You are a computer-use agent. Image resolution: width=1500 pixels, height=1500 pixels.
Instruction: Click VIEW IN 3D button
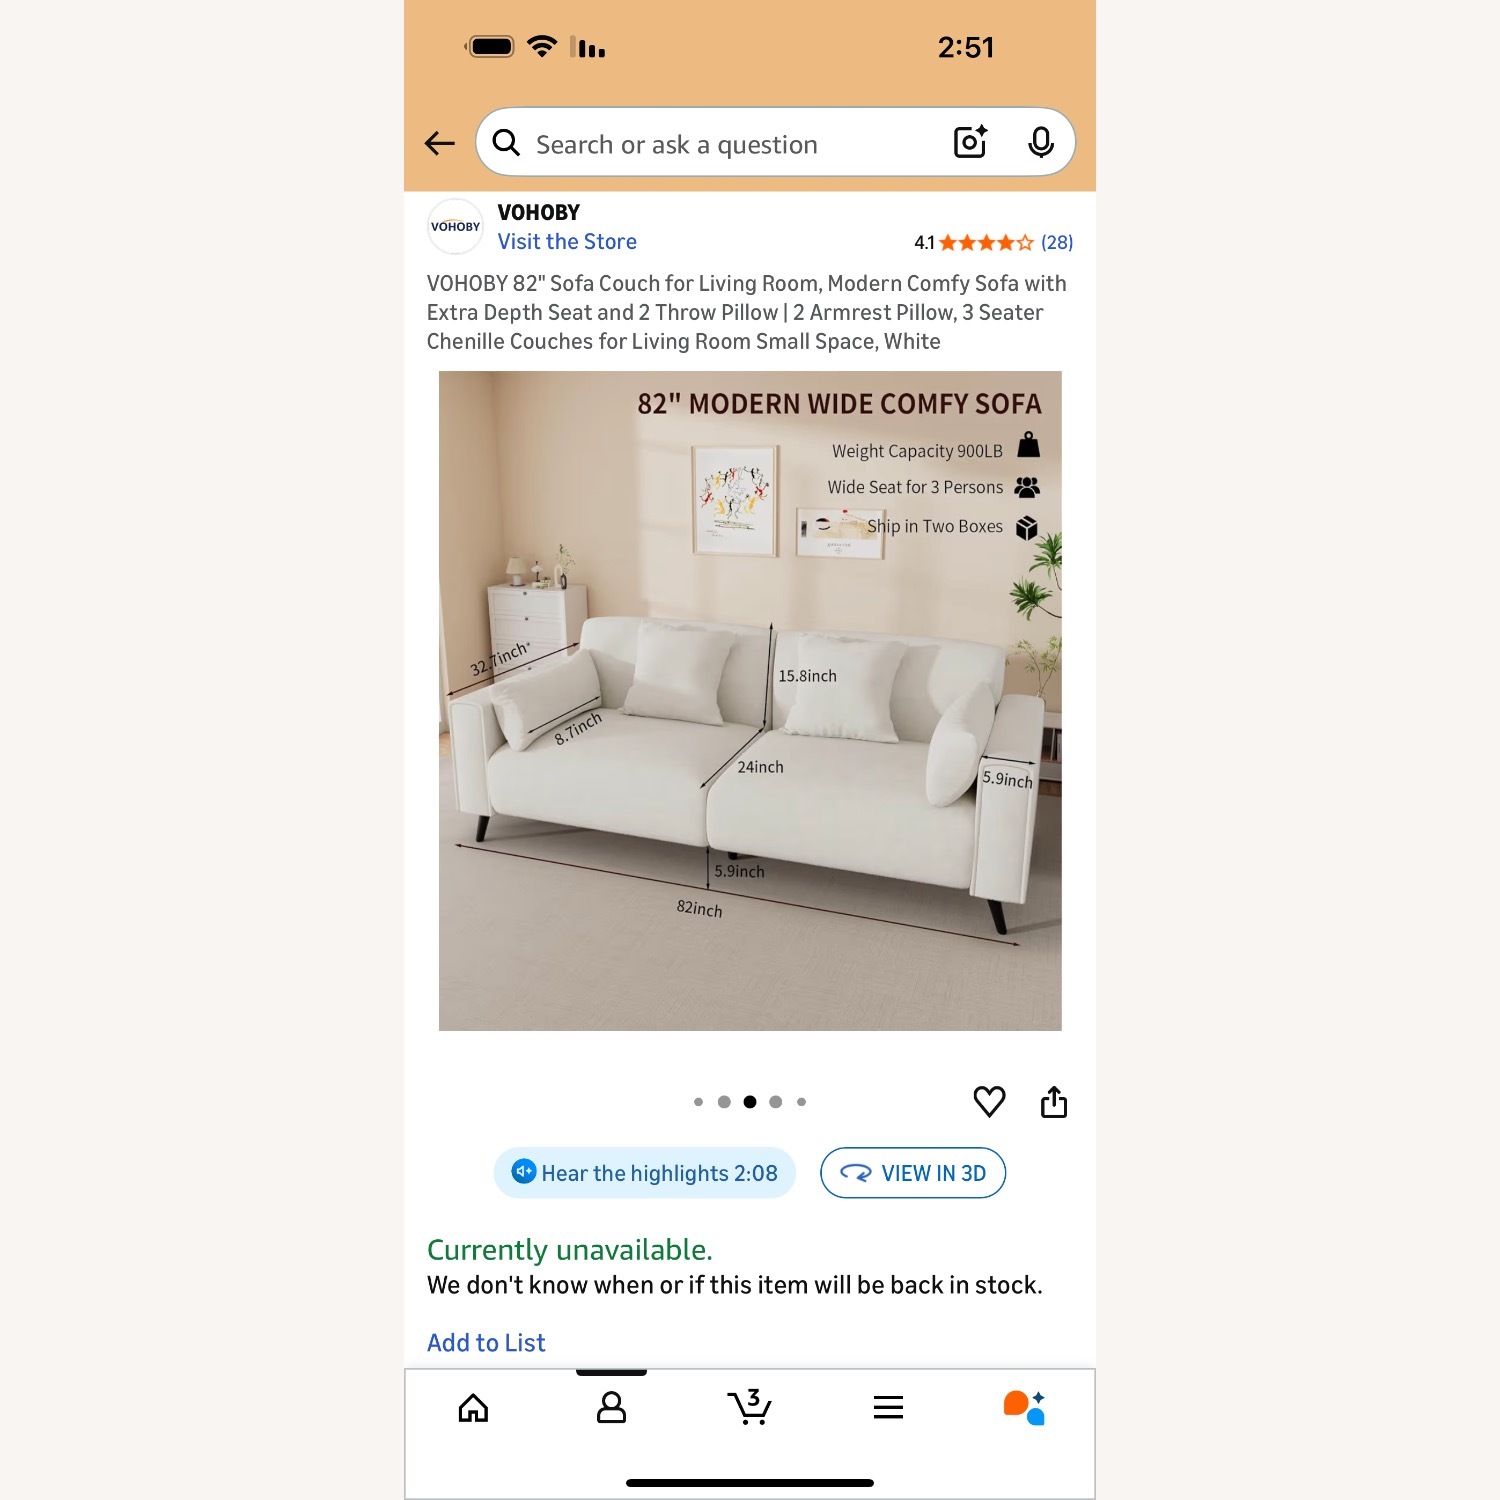913,1173
